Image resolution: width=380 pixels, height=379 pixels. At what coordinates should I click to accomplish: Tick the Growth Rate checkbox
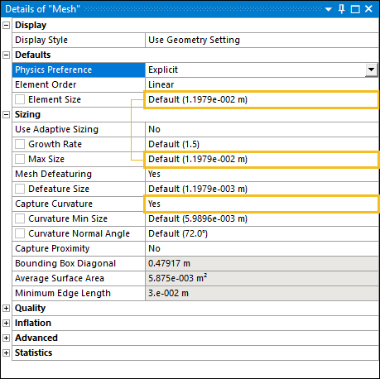click(20, 144)
